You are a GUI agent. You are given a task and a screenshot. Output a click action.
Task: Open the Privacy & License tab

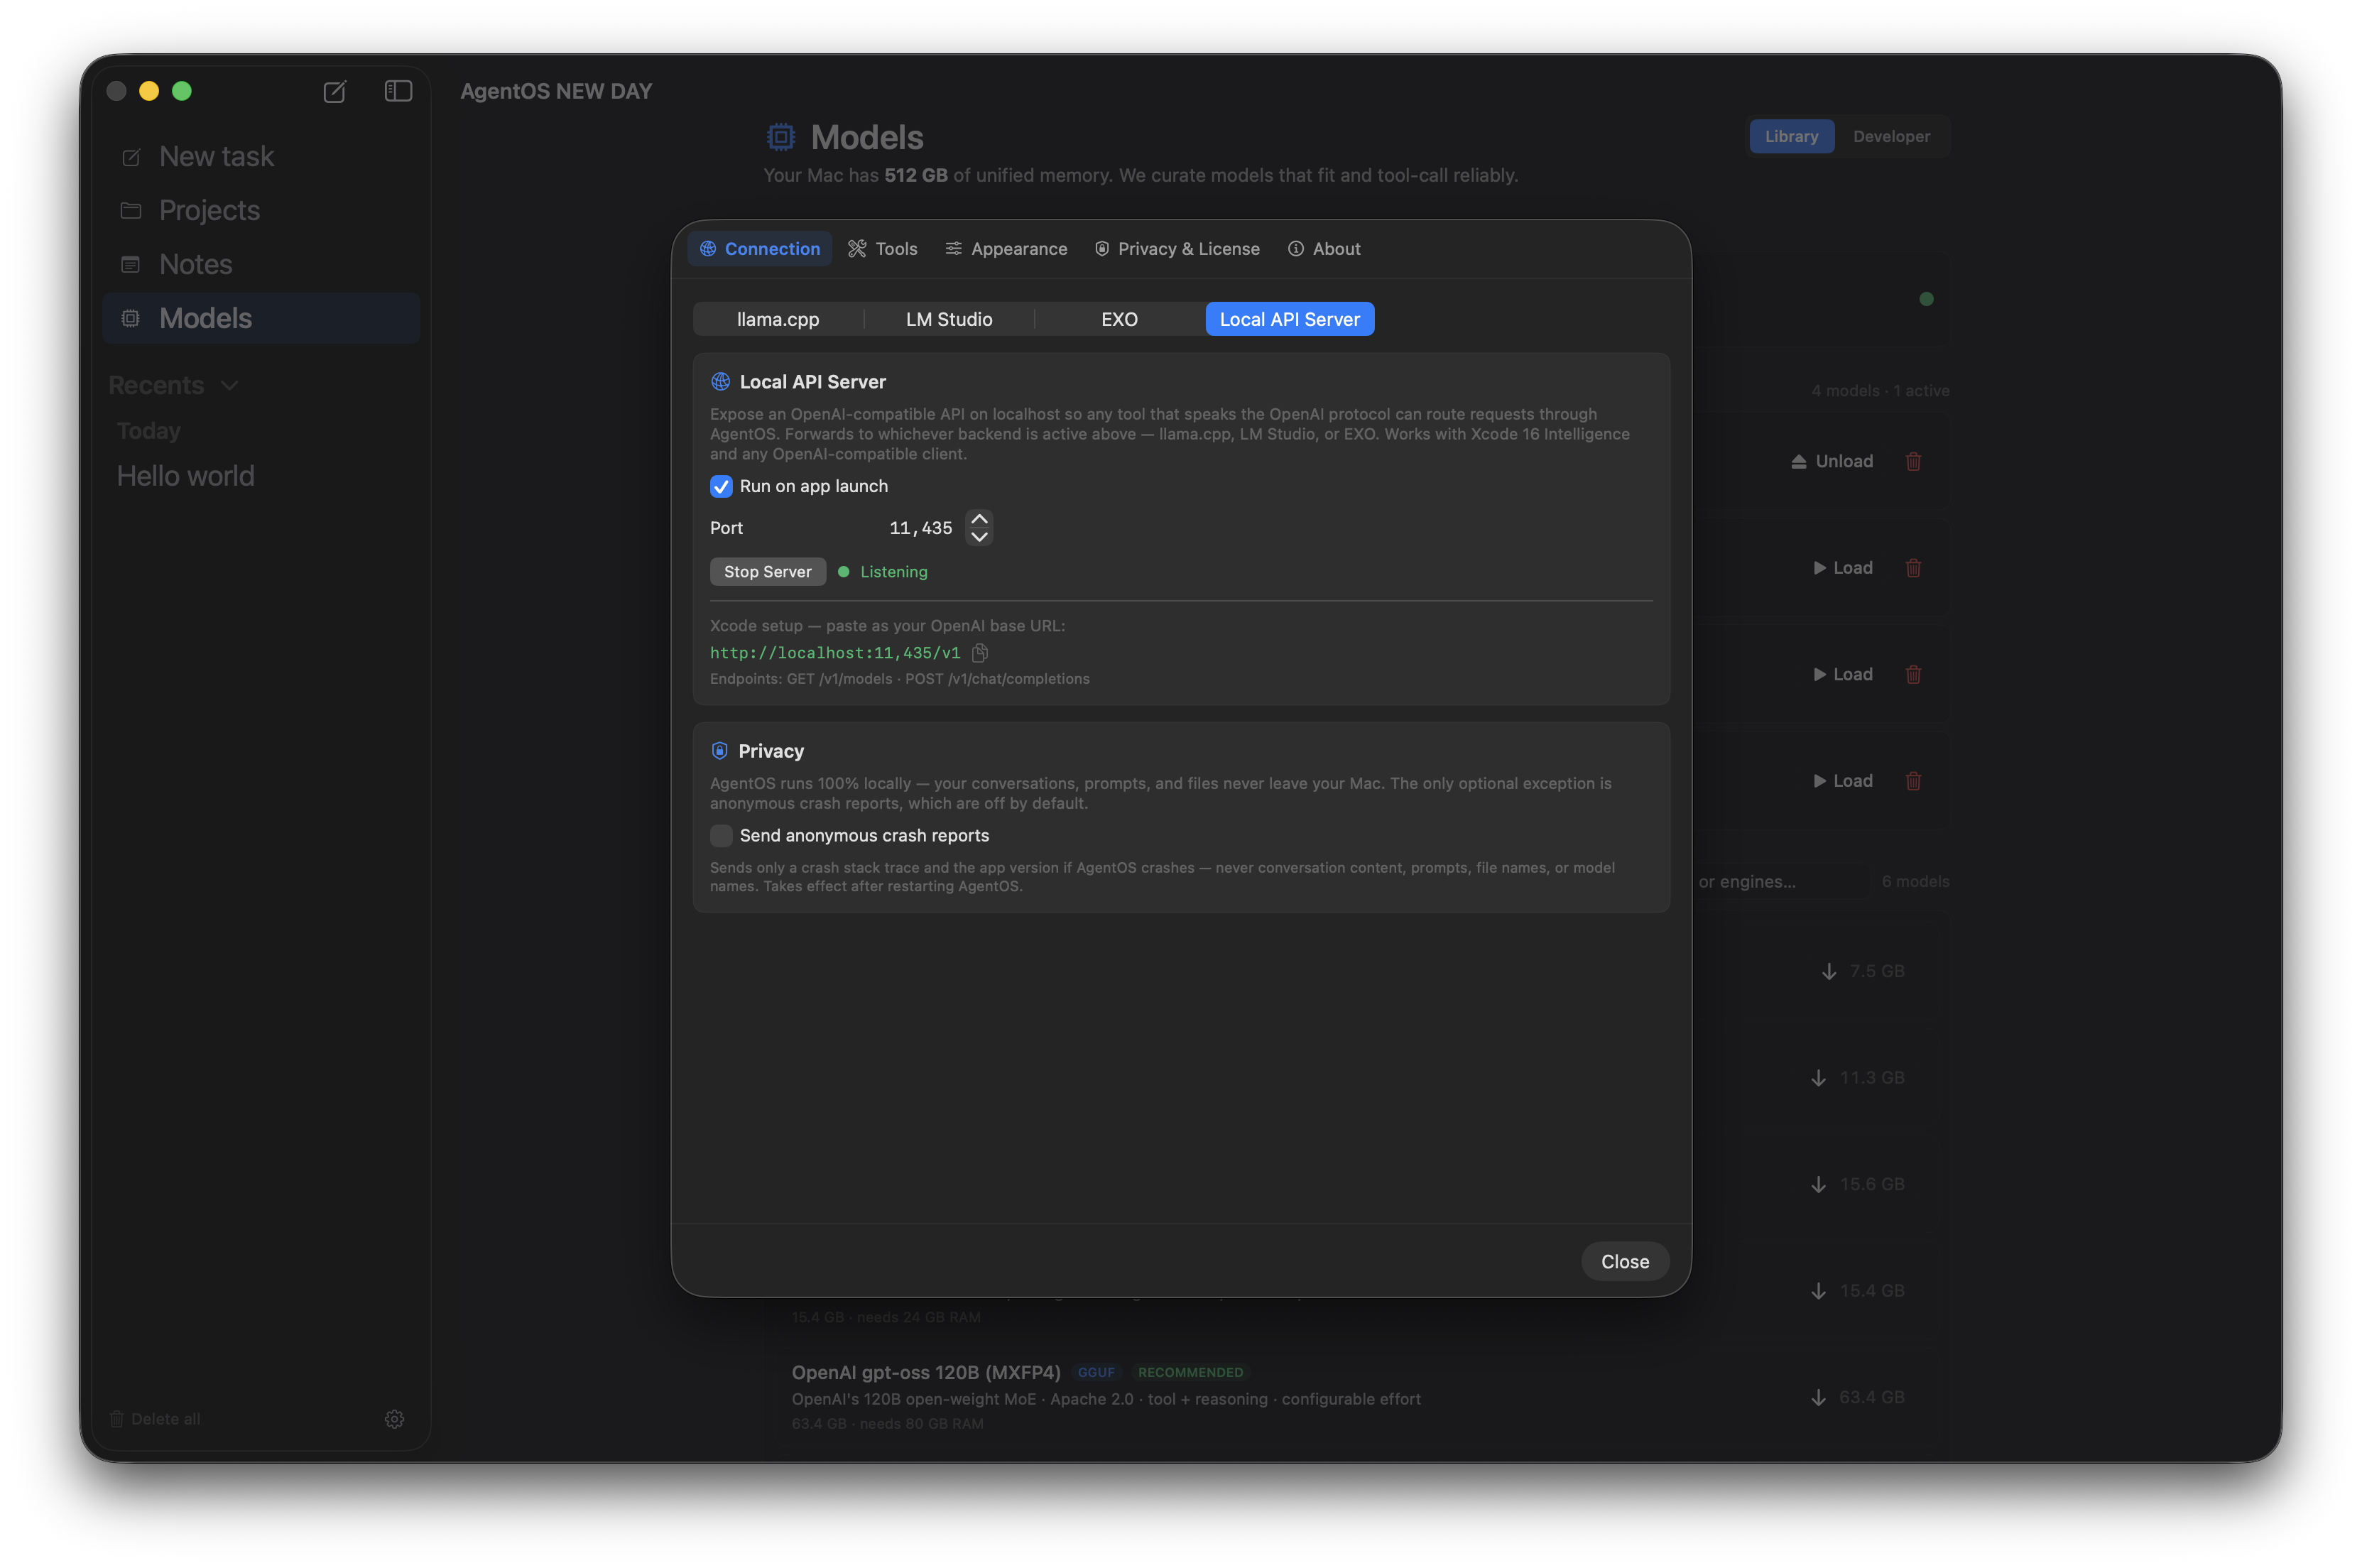1177,249
